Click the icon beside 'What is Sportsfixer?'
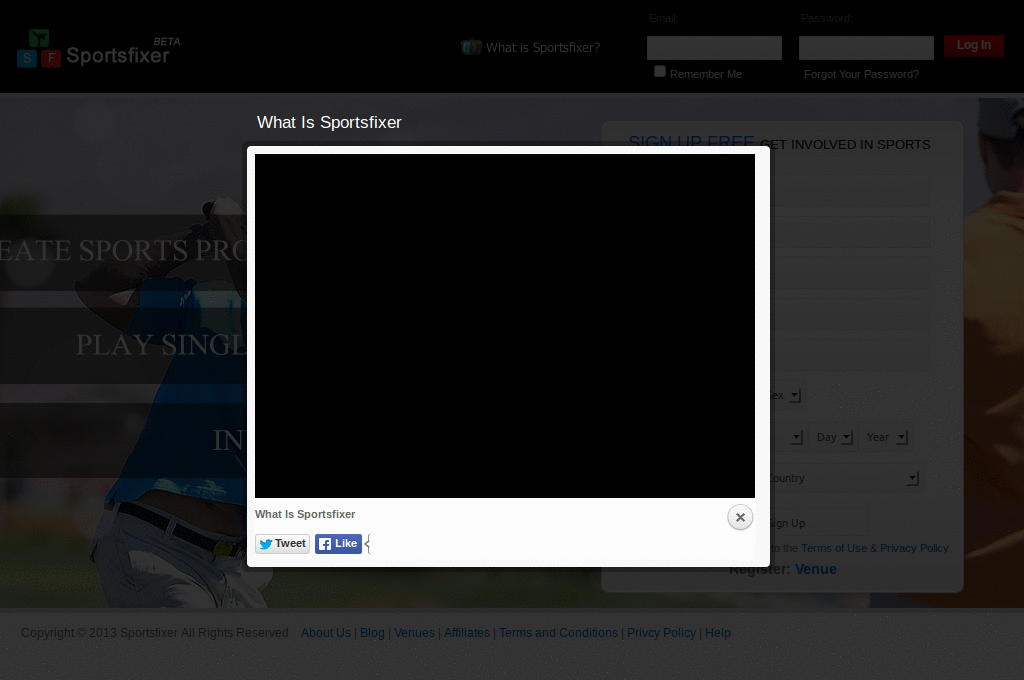Viewport: 1024px width, 680px height. 471,47
